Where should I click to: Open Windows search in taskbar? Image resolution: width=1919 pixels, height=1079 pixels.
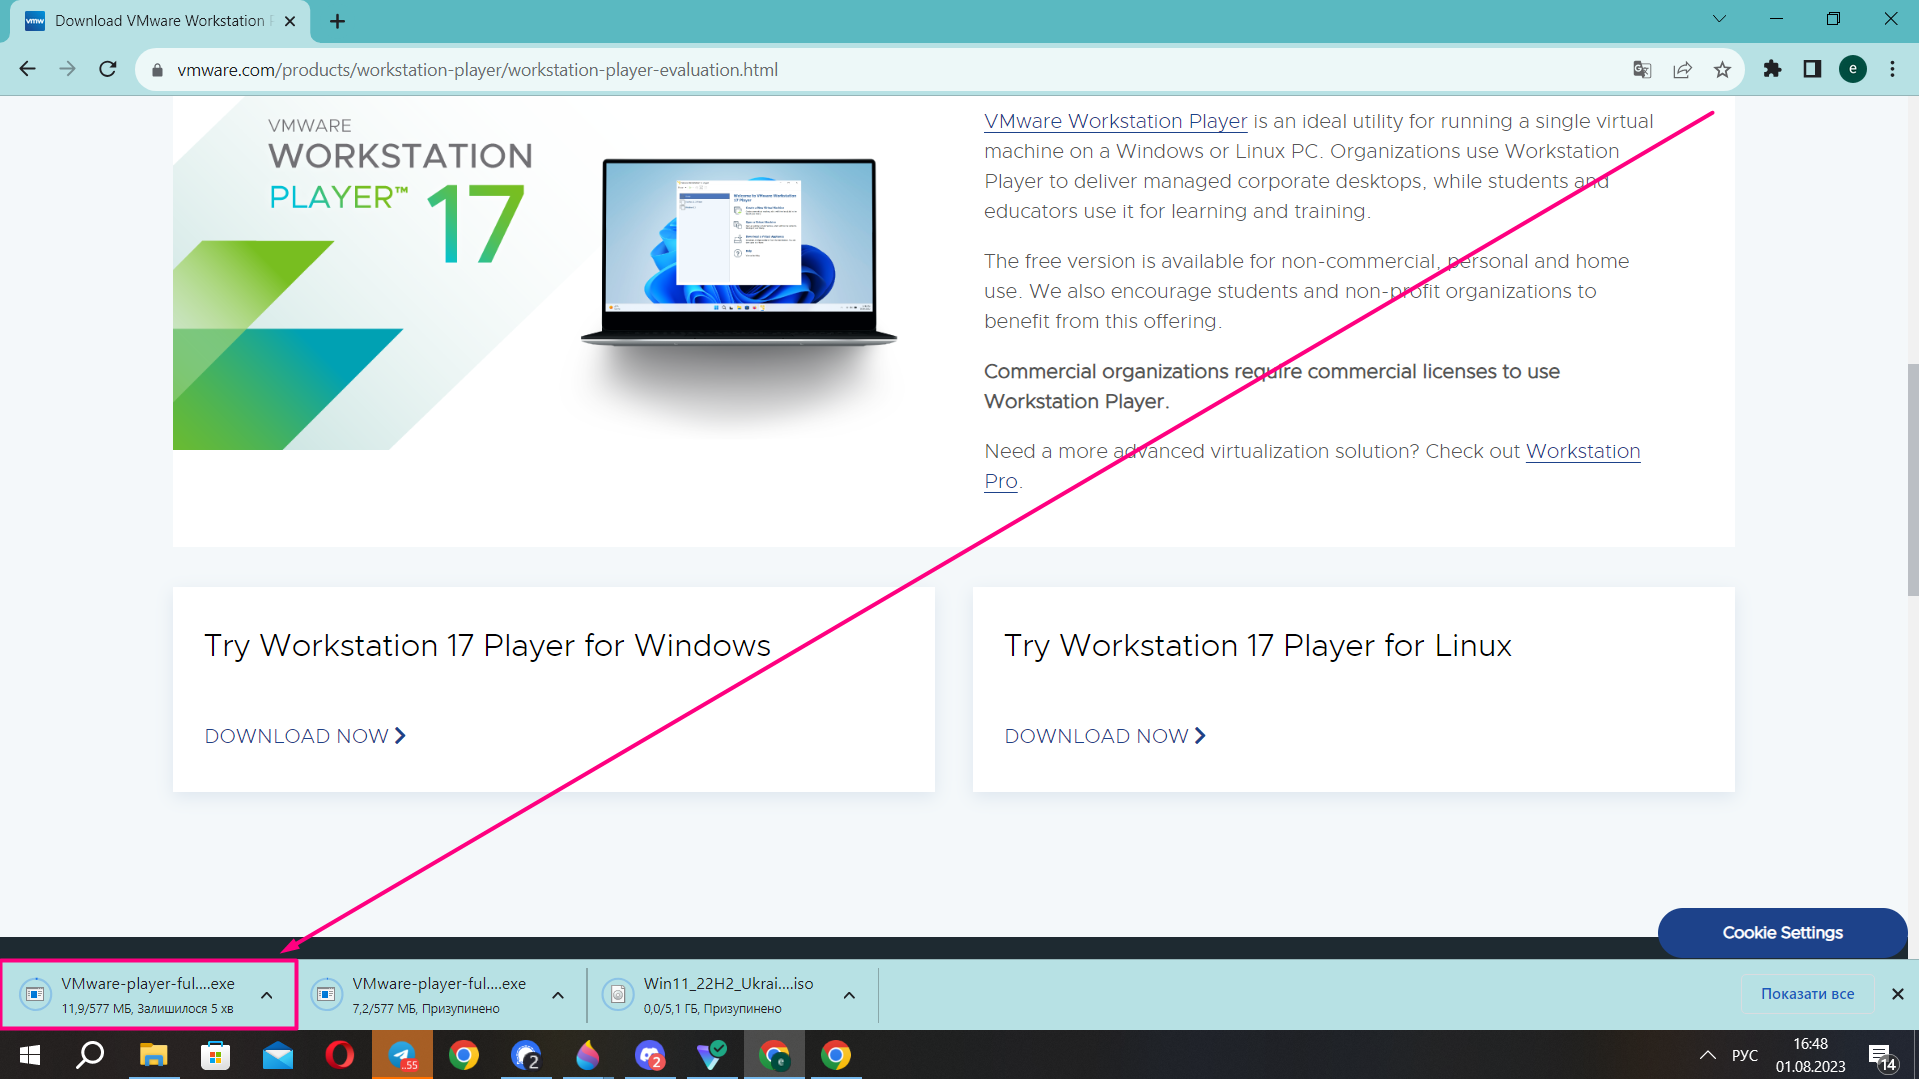(x=91, y=1055)
